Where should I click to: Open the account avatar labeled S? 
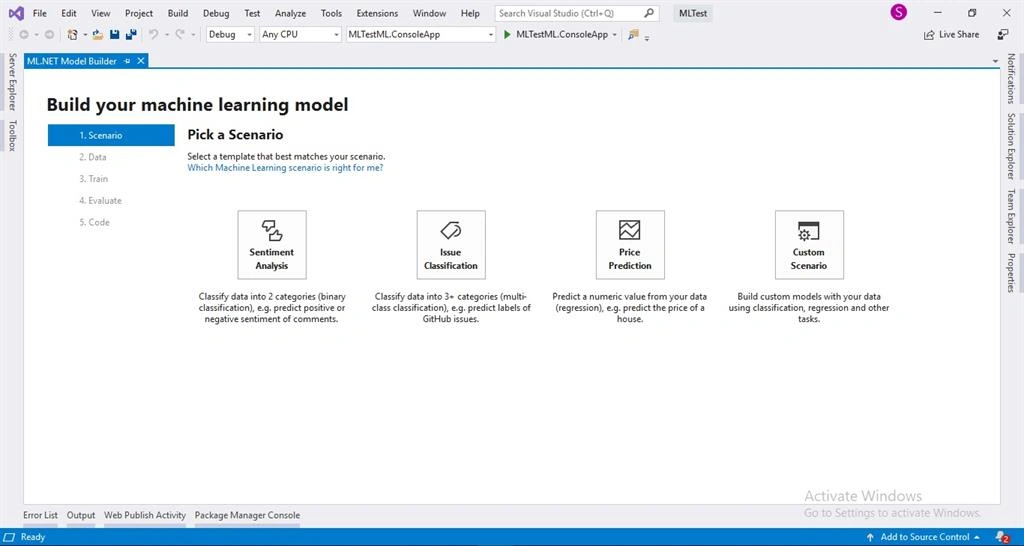(899, 12)
